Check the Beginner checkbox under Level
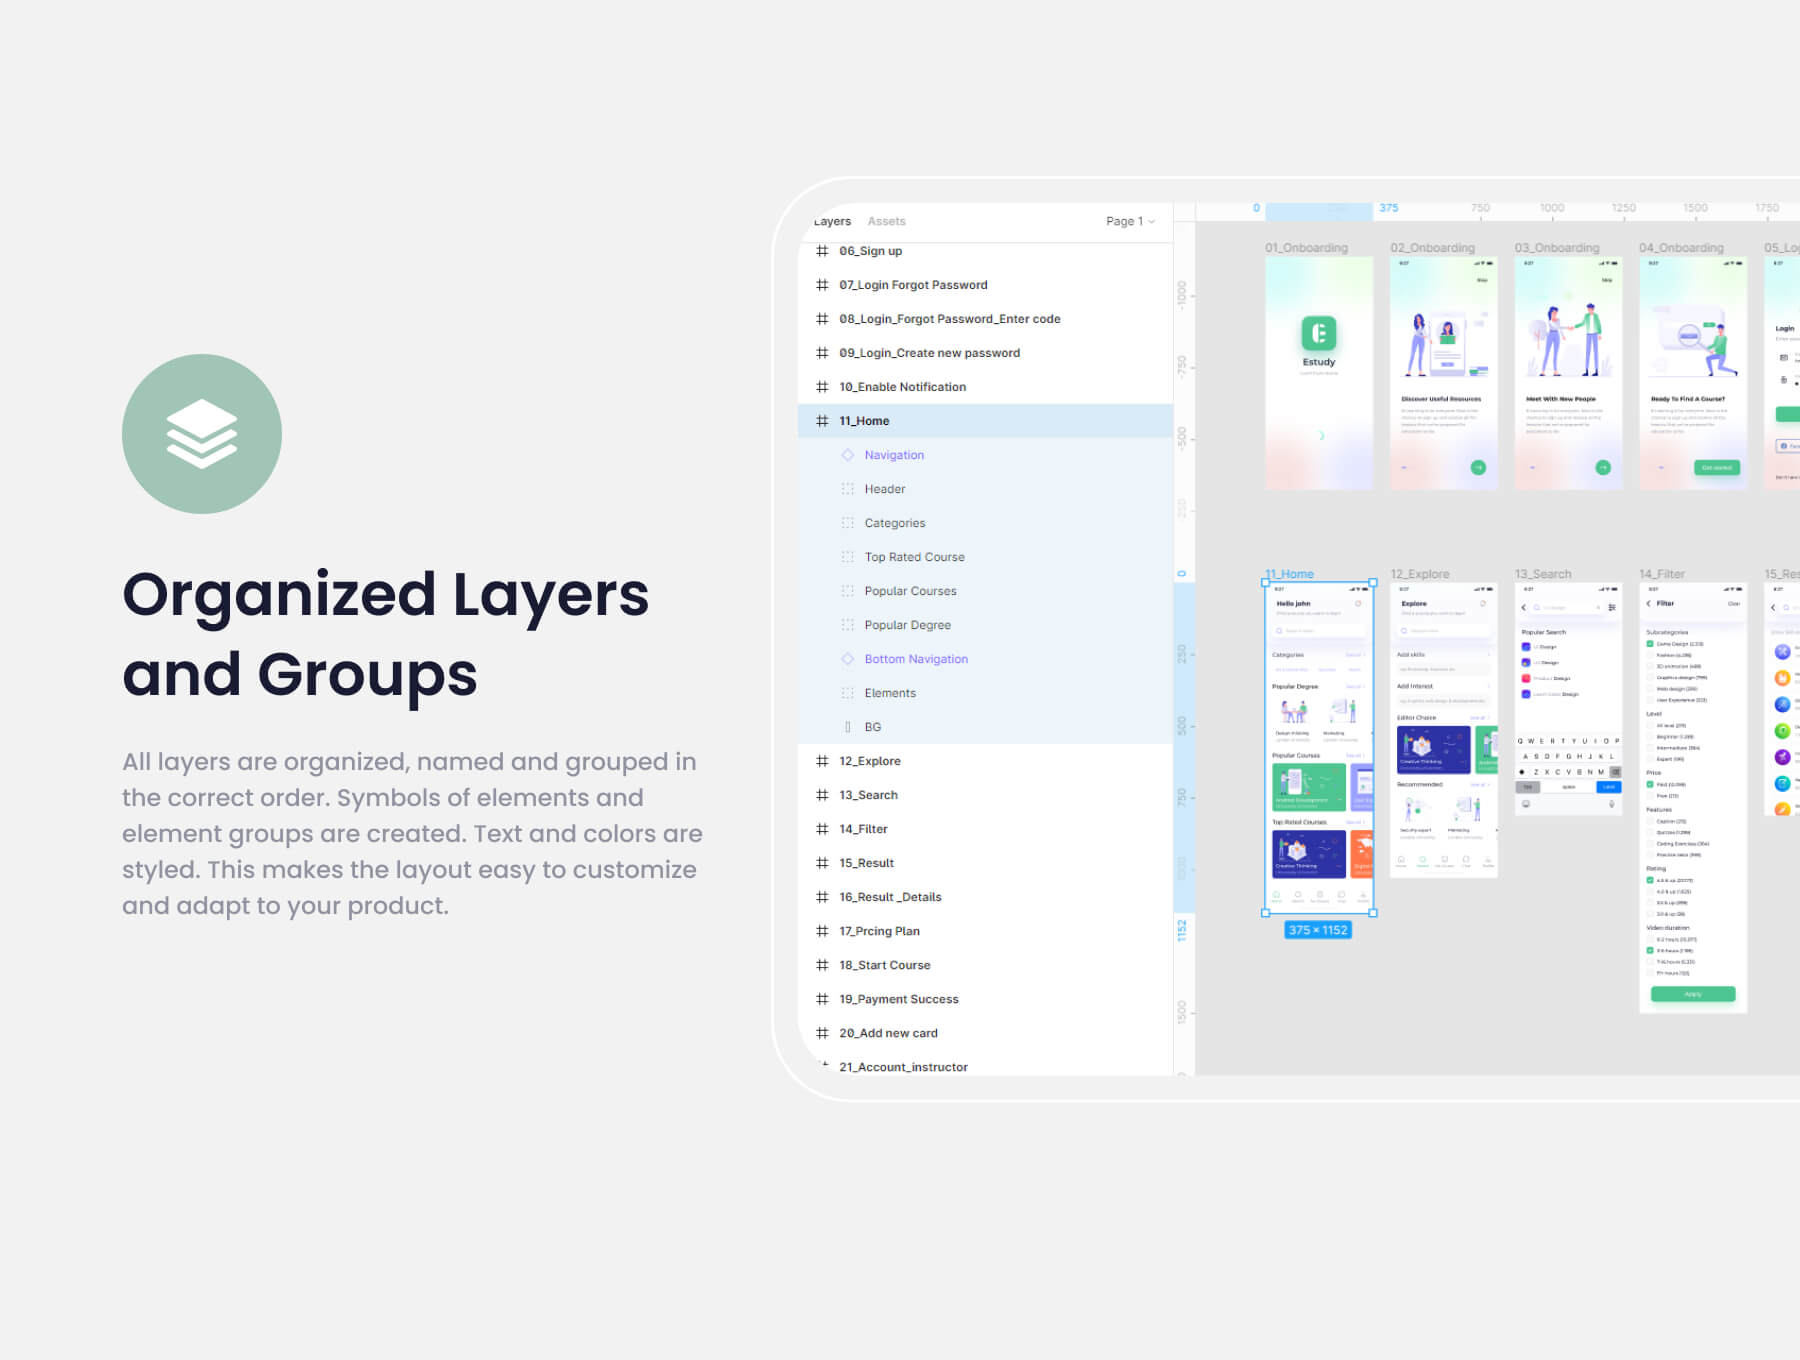Screen dimensions: 1800x1360 [1650, 737]
